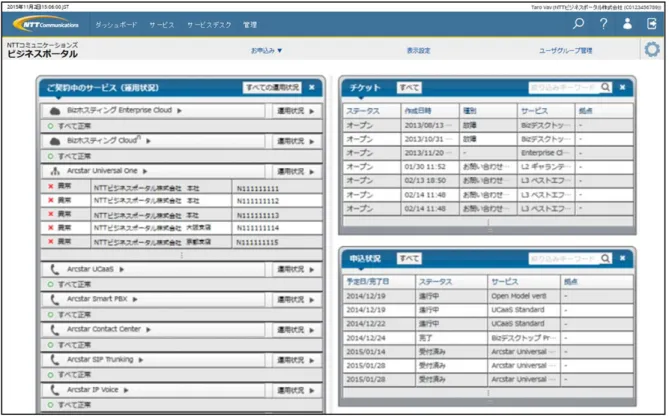
Task: Click the 申込状況 panel search magnifier
Action: [605, 258]
